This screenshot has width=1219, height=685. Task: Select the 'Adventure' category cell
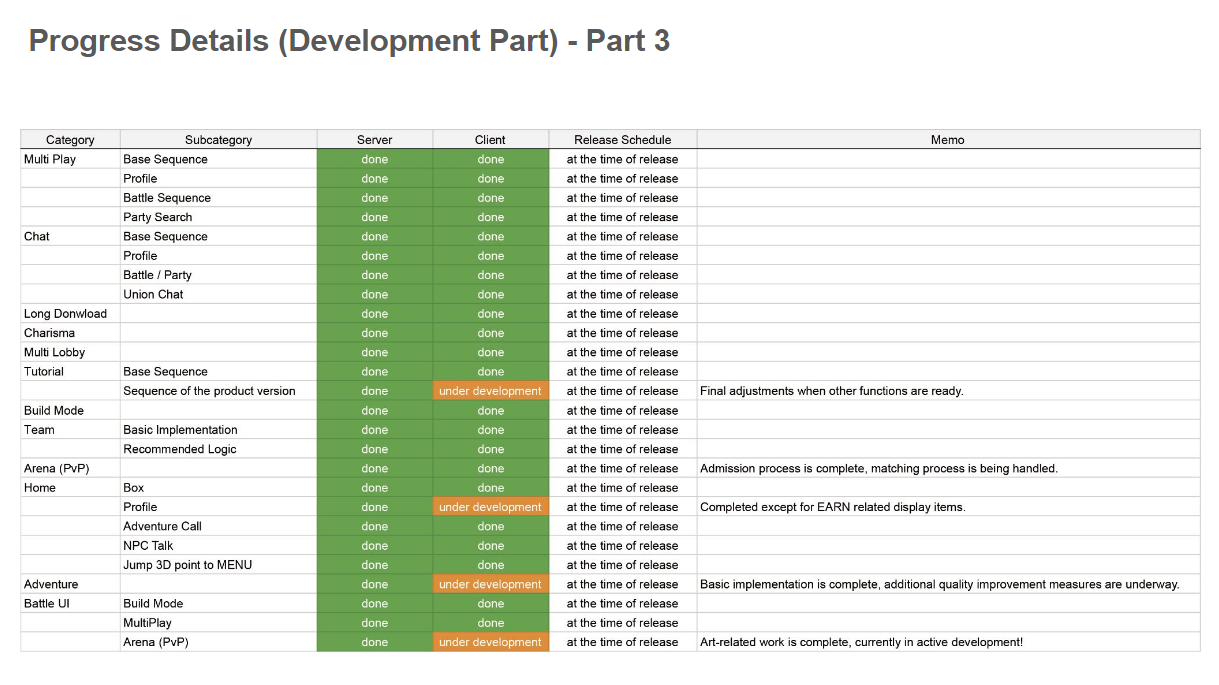click(x=70, y=584)
